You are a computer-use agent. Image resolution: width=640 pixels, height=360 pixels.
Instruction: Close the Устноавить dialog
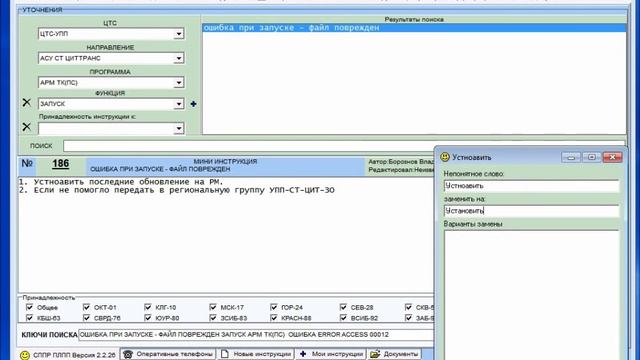click(x=612, y=157)
